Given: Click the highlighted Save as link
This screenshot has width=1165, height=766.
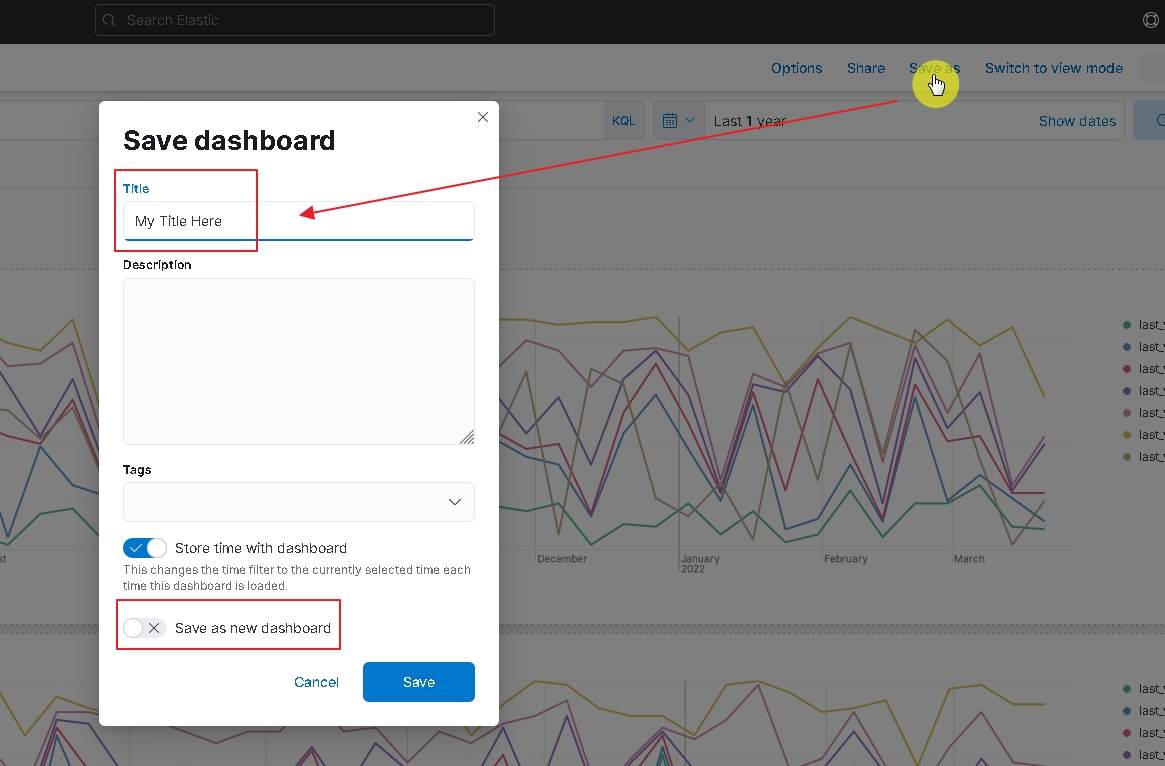Looking at the screenshot, I should click(x=933, y=68).
